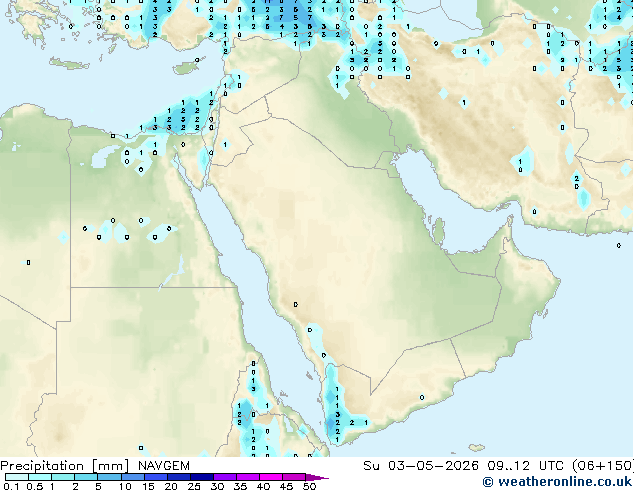Click the "15" legend scale label
This screenshot has width=634, height=490.
[x=148, y=486]
